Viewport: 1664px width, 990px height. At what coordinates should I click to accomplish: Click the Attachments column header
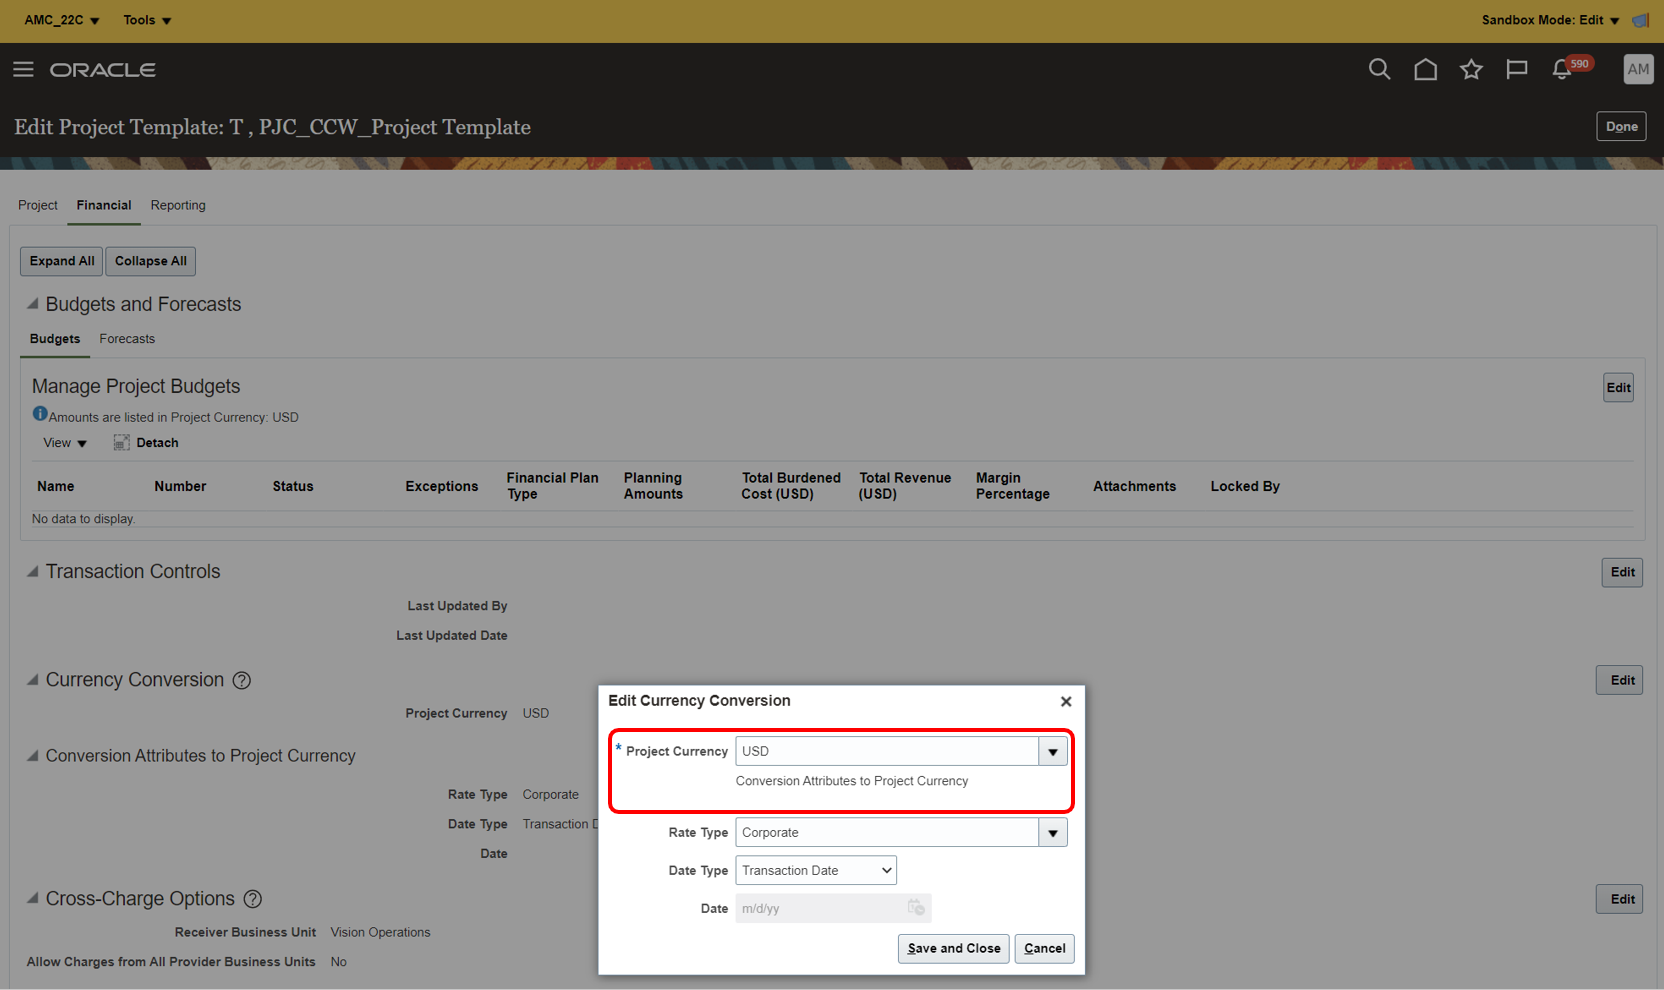click(1134, 486)
